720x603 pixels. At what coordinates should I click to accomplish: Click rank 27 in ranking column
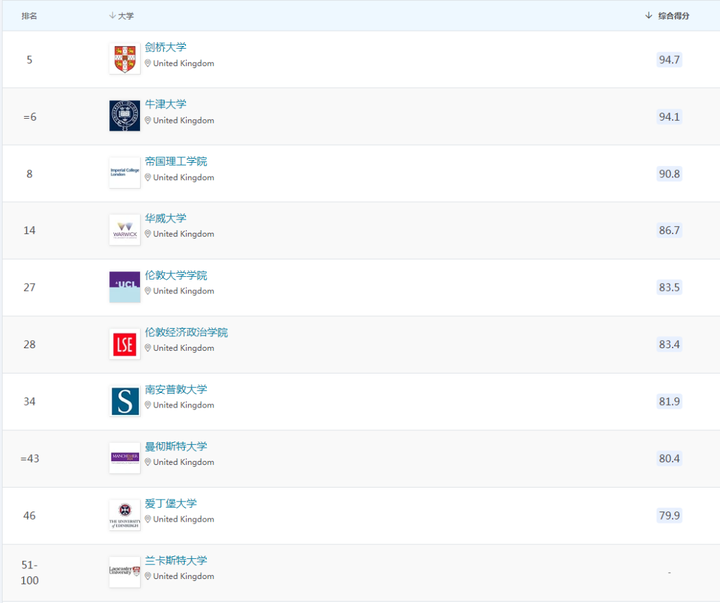29,287
